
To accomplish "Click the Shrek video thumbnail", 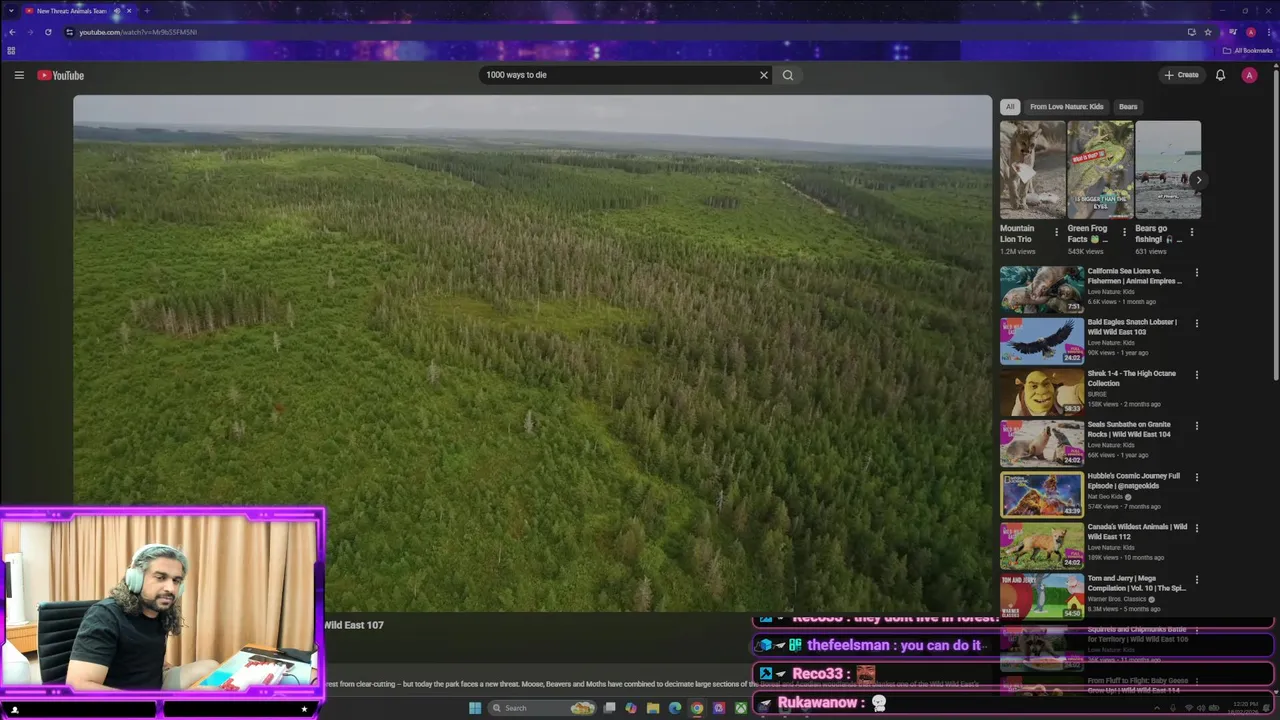I will [x=1042, y=392].
